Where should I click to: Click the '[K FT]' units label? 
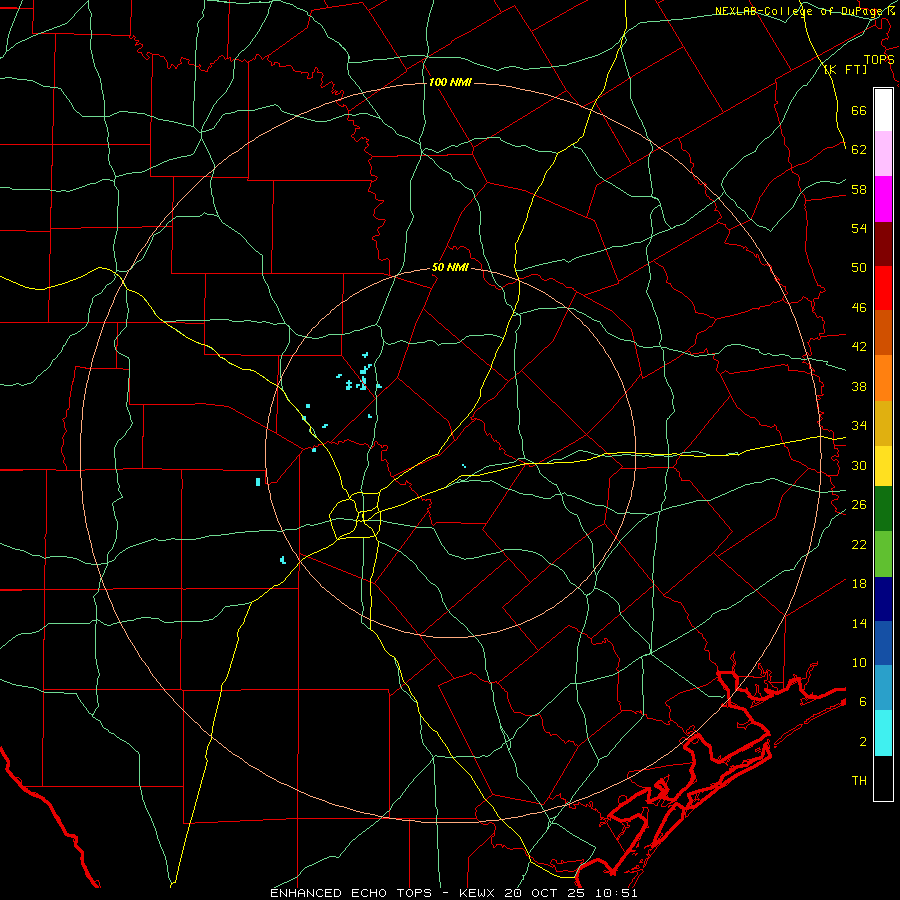(845, 69)
